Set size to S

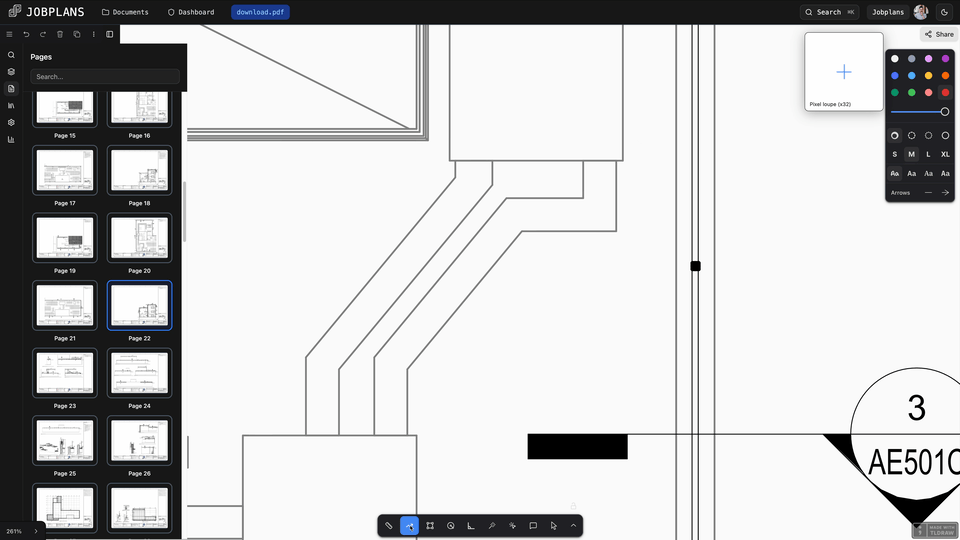click(894, 154)
